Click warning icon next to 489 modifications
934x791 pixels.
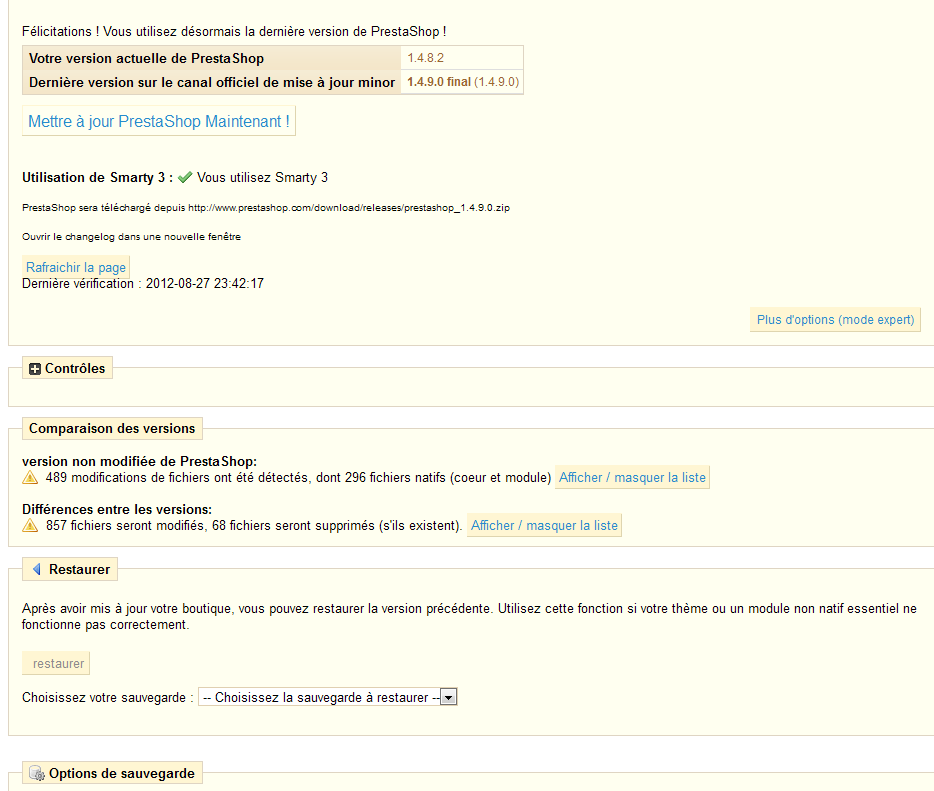[30, 478]
